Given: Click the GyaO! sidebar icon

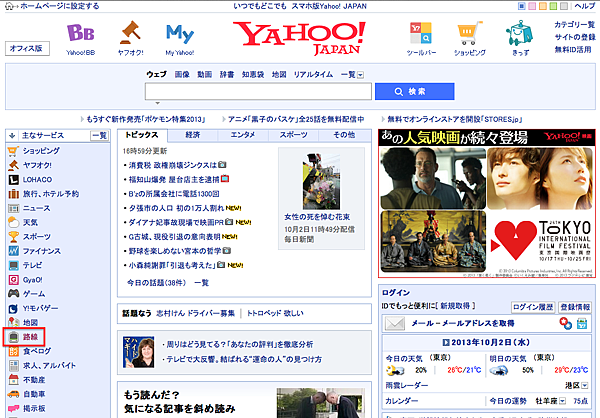Looking at the screenshot, I should pos(13,280).
